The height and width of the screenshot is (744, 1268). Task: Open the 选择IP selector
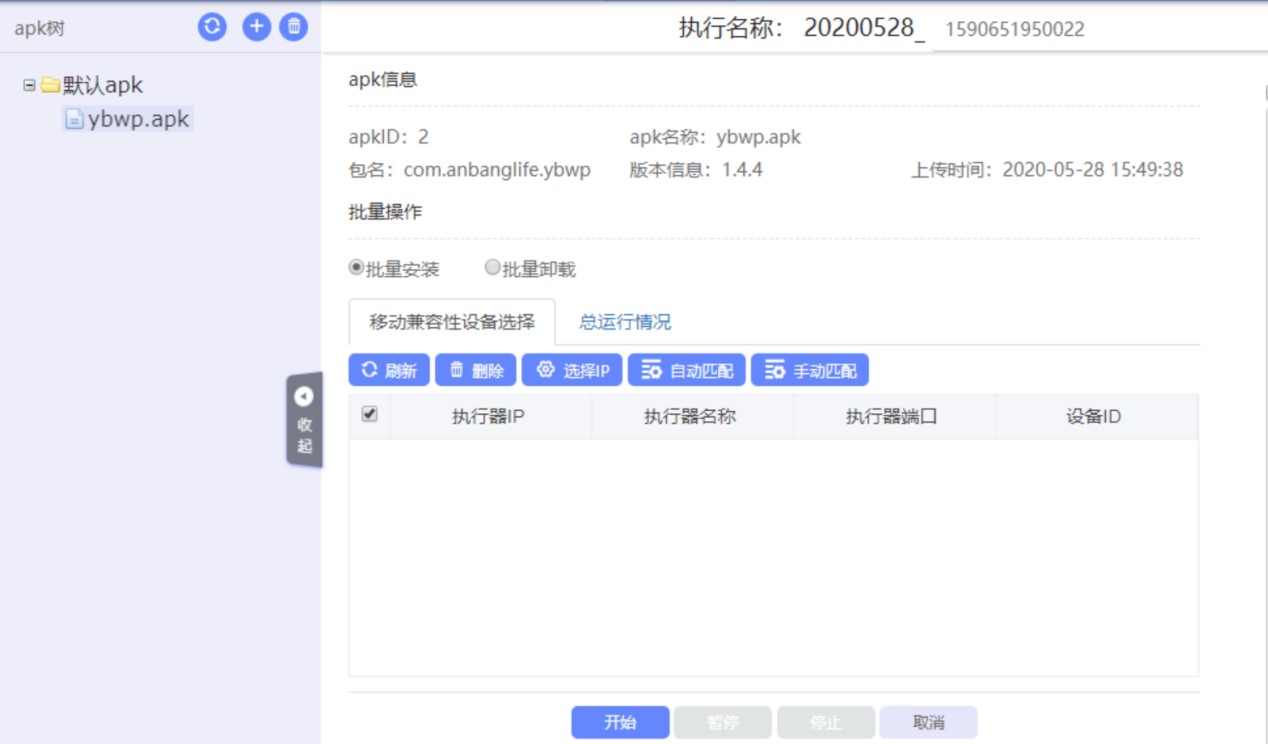(572, 370)
